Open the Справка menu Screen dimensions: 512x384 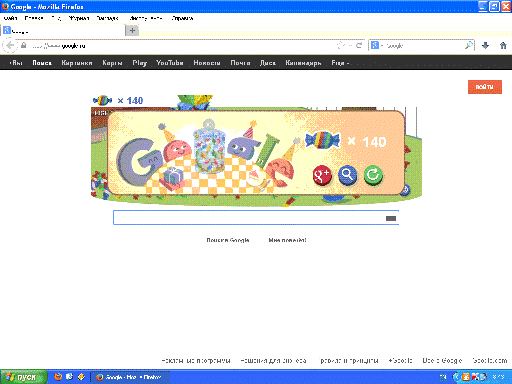tap(182, 18)
